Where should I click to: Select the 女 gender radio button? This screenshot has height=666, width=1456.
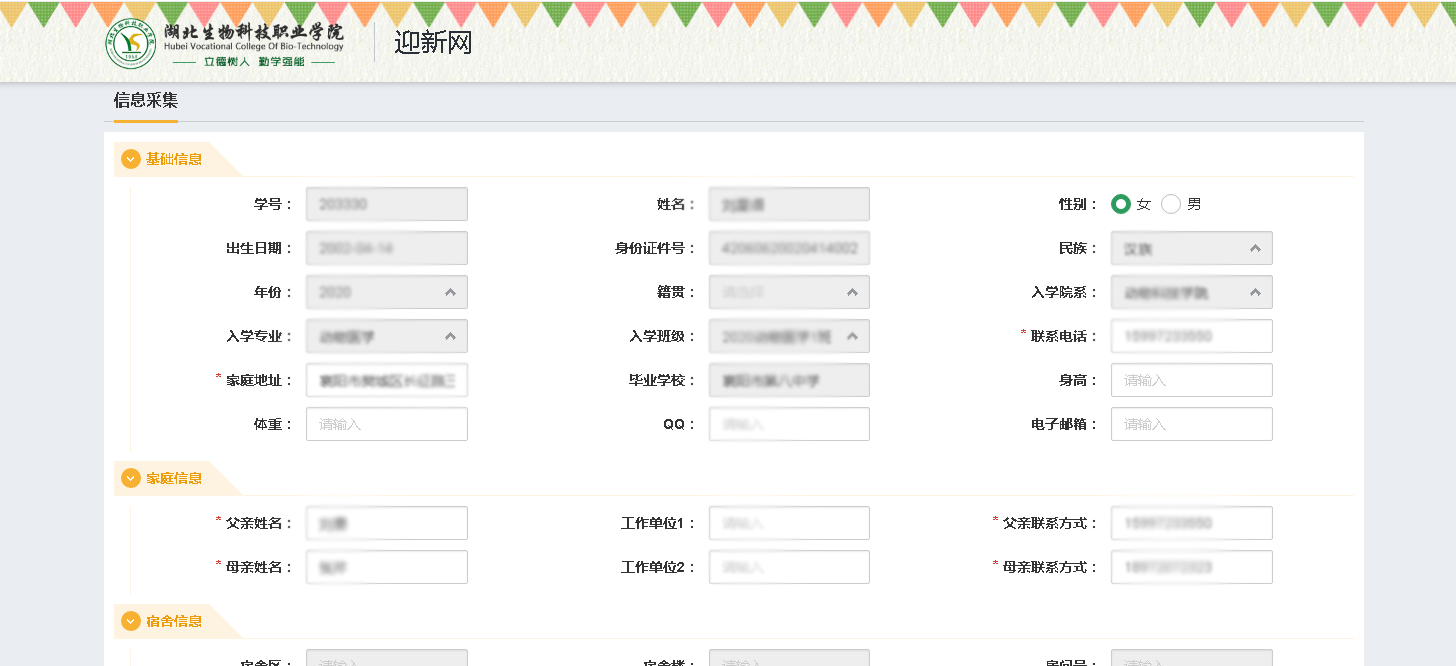[1121, 204]
